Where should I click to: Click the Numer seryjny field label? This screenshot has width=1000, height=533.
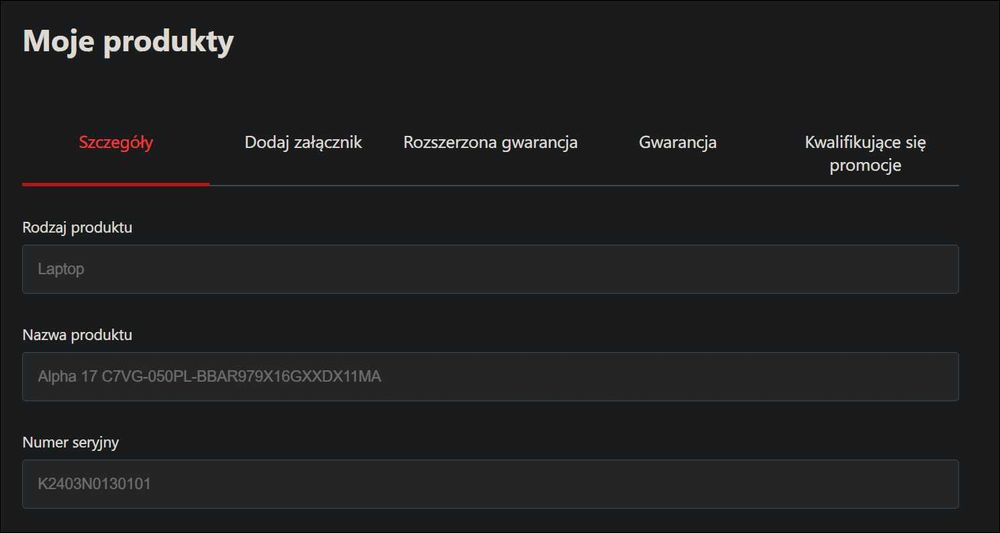click(x=70, y=442)
